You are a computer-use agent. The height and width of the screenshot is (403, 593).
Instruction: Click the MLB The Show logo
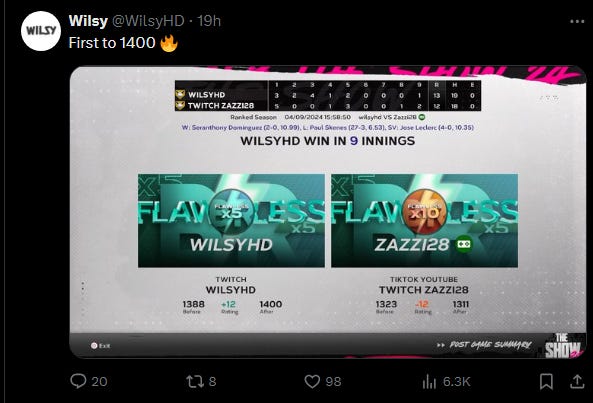pos(562,346)
